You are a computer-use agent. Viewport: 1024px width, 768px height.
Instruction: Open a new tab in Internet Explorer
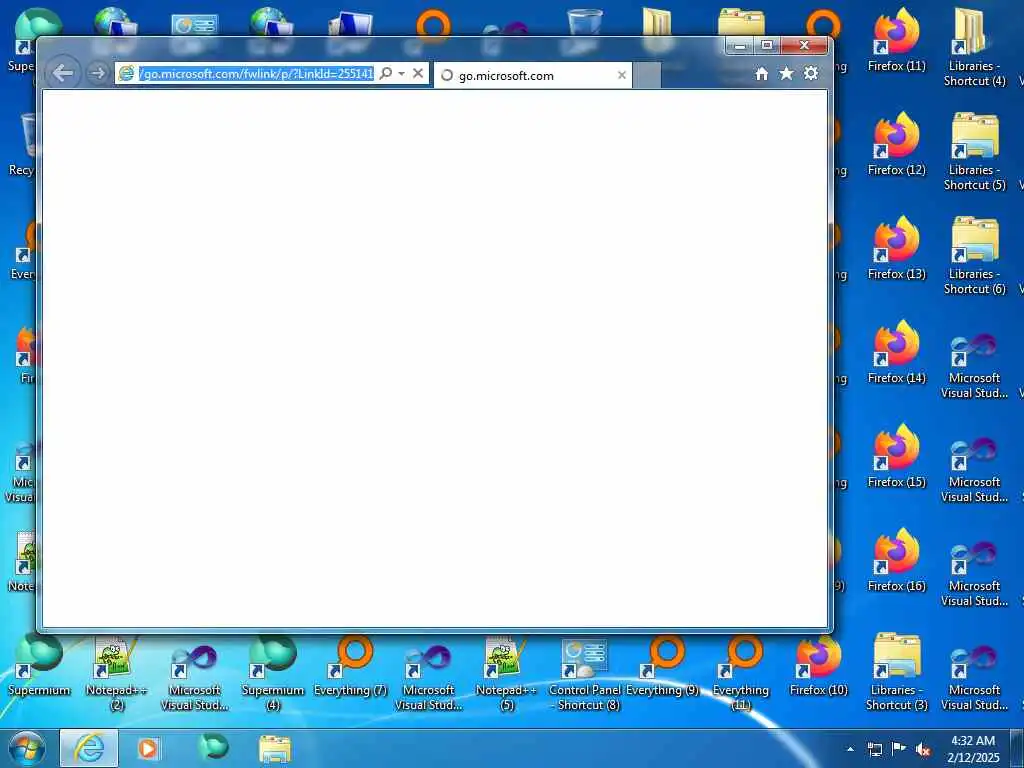(647, 76)
